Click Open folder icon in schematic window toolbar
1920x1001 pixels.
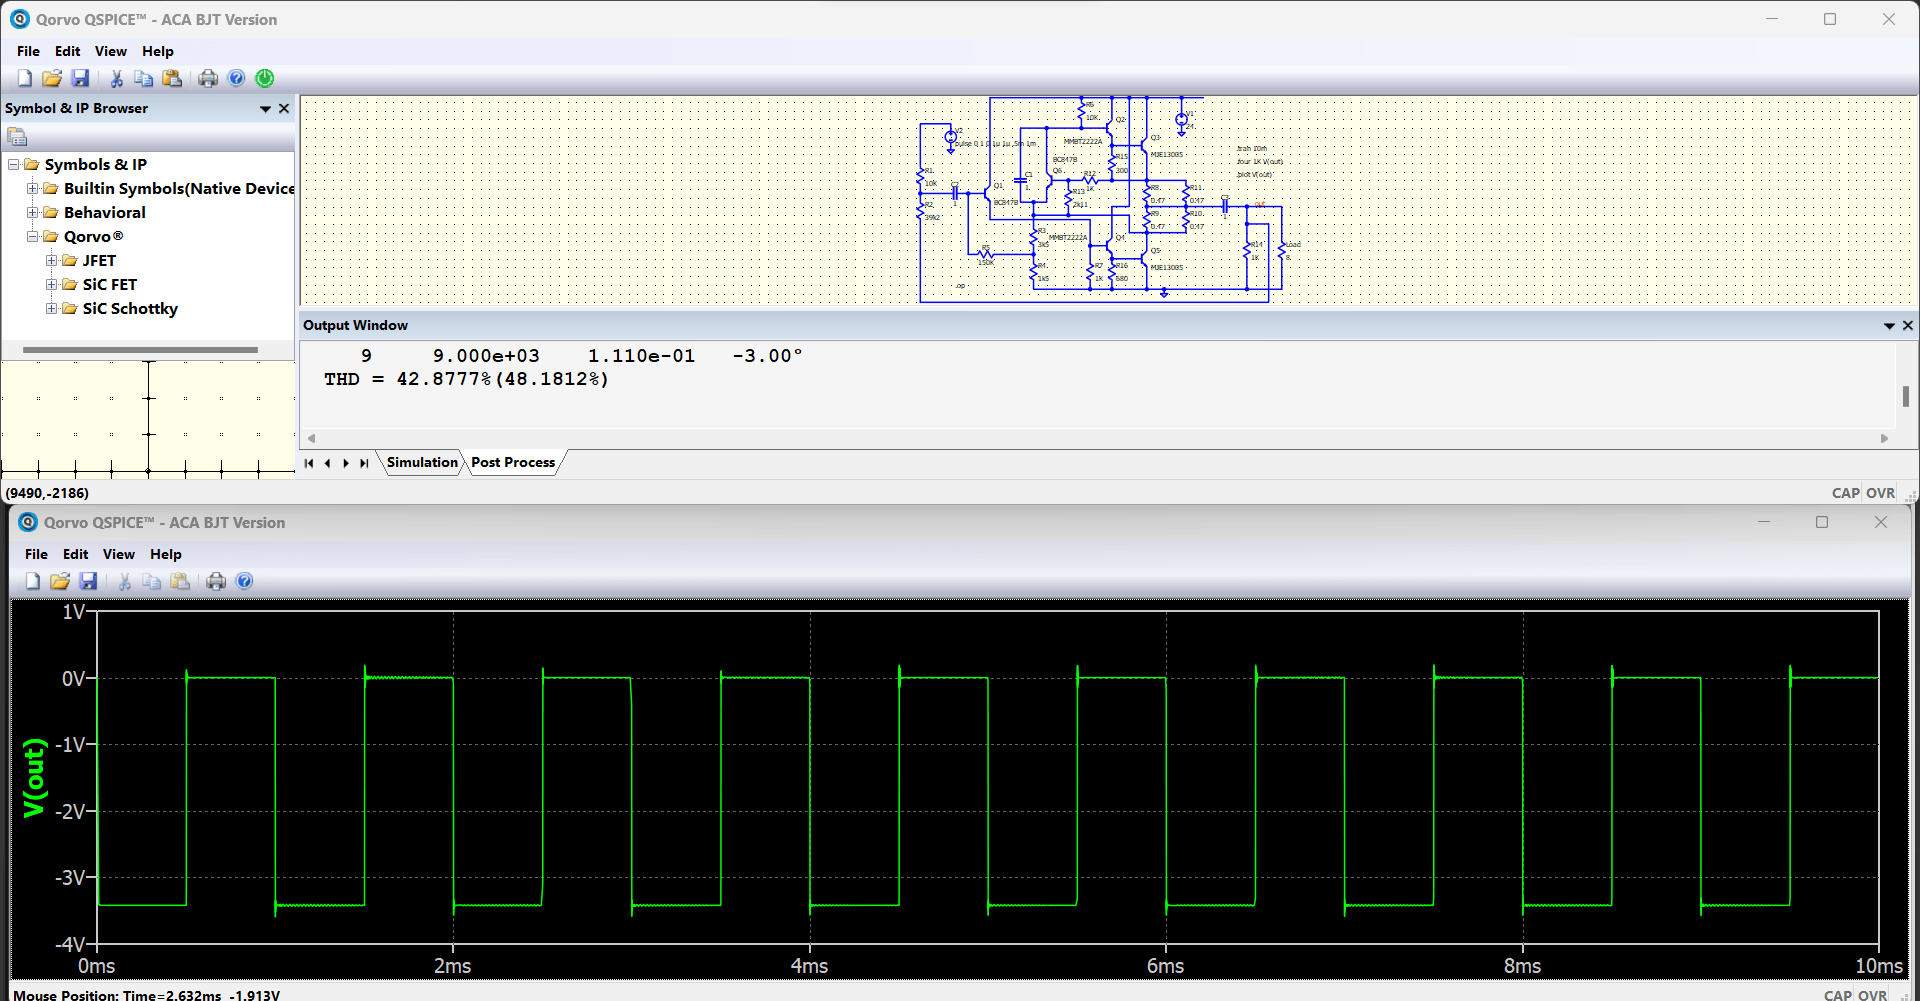52,78
